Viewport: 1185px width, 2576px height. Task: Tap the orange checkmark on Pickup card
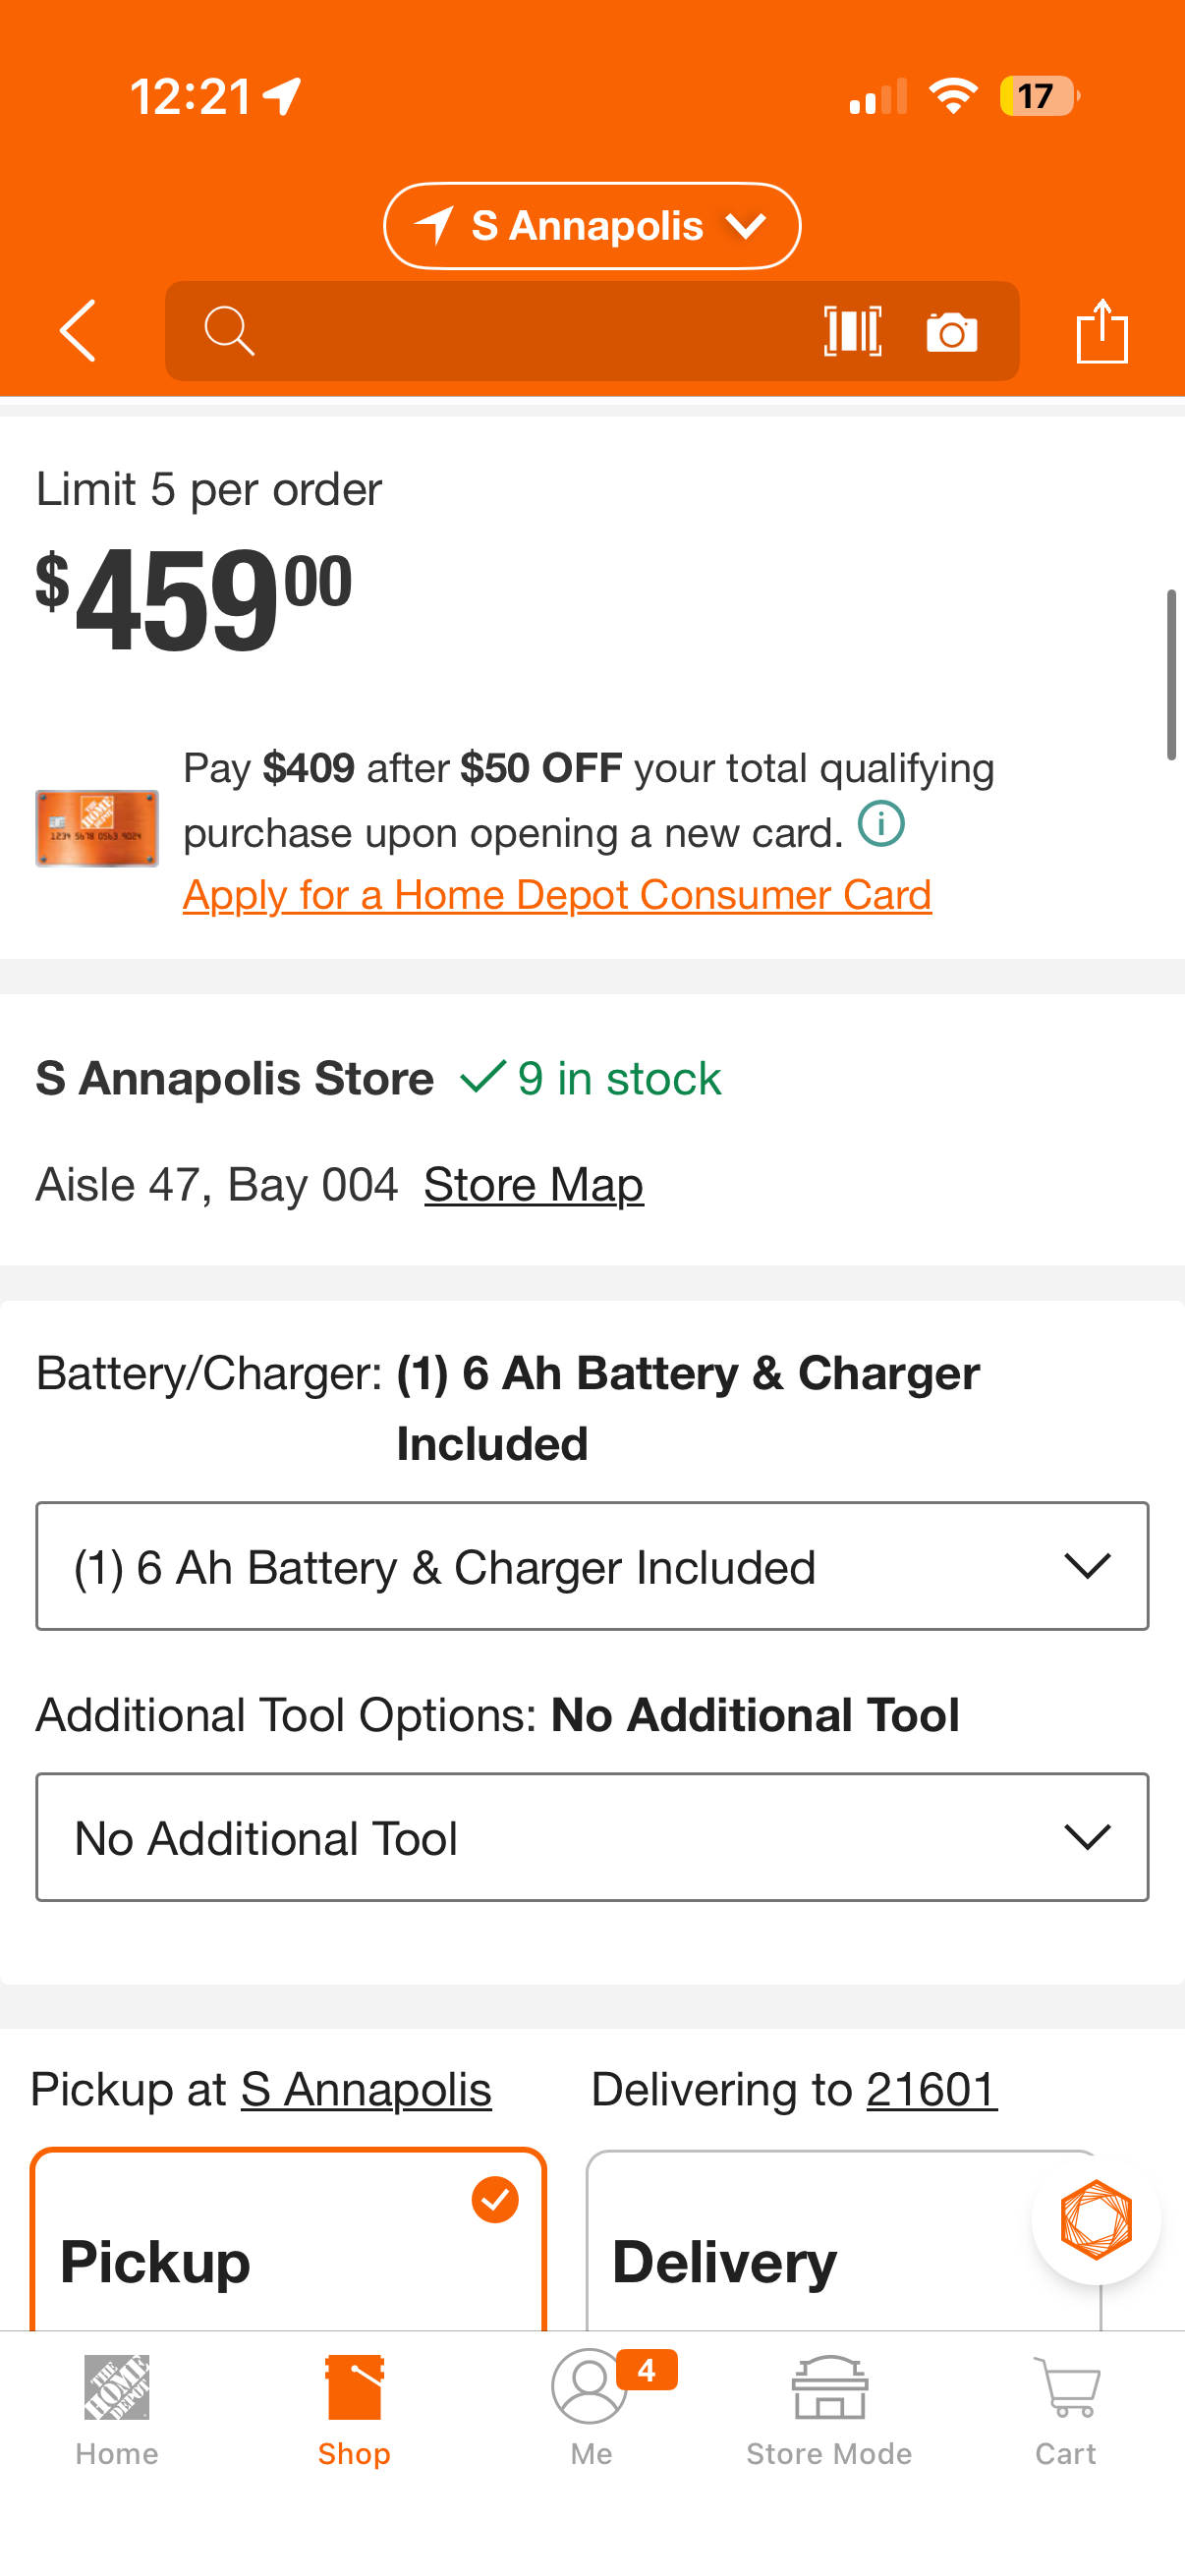[495, 2200]
